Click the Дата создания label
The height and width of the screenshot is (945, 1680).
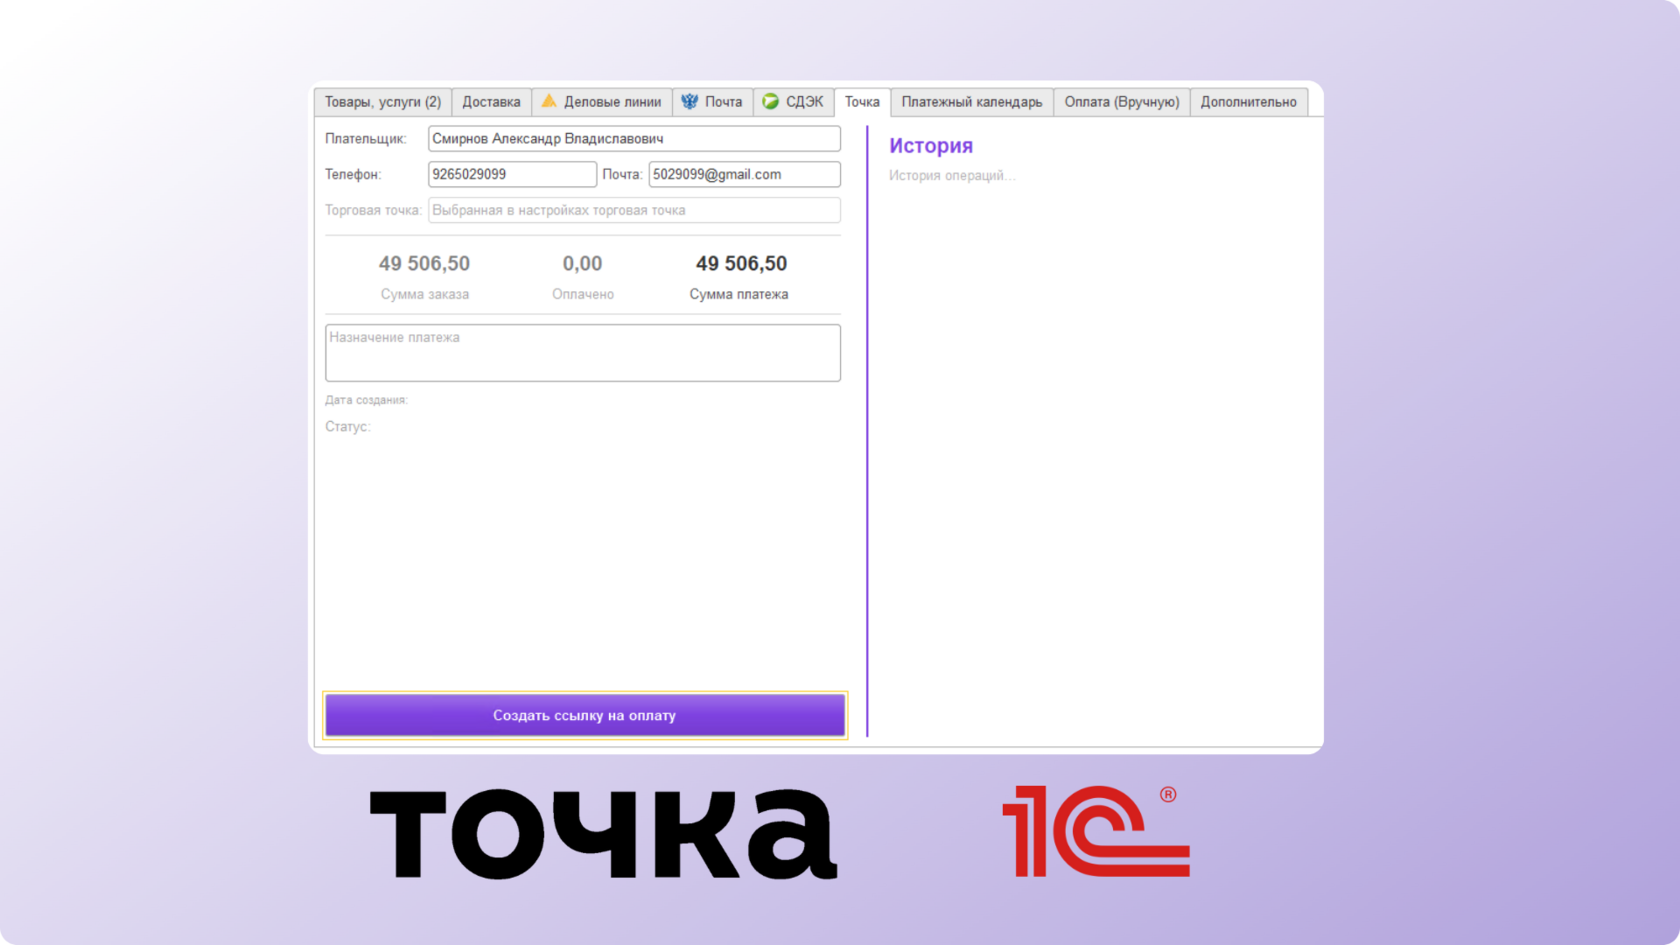pos(366,400)
